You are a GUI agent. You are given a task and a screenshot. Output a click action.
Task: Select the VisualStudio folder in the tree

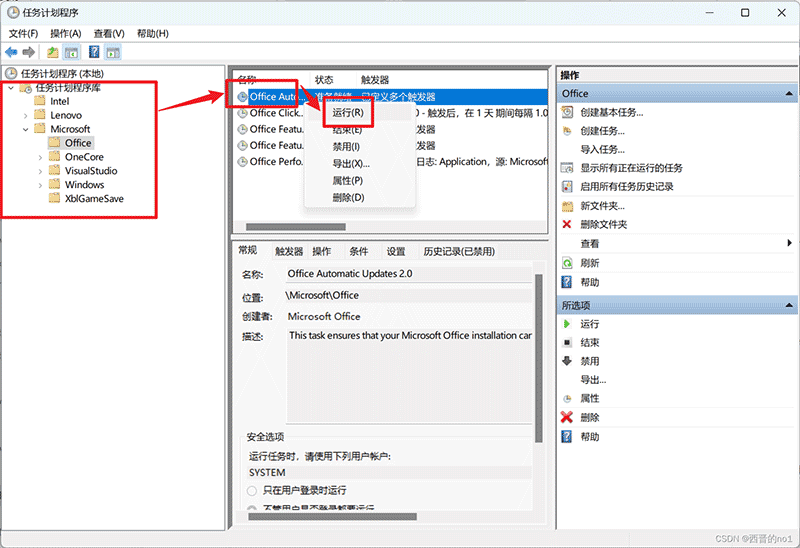(91, 171)
